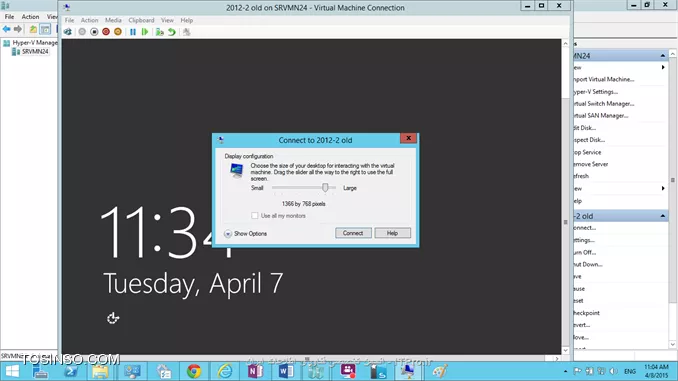
Task: Launch Internet Explorer from the taskbar
Action: pos(225,371)
